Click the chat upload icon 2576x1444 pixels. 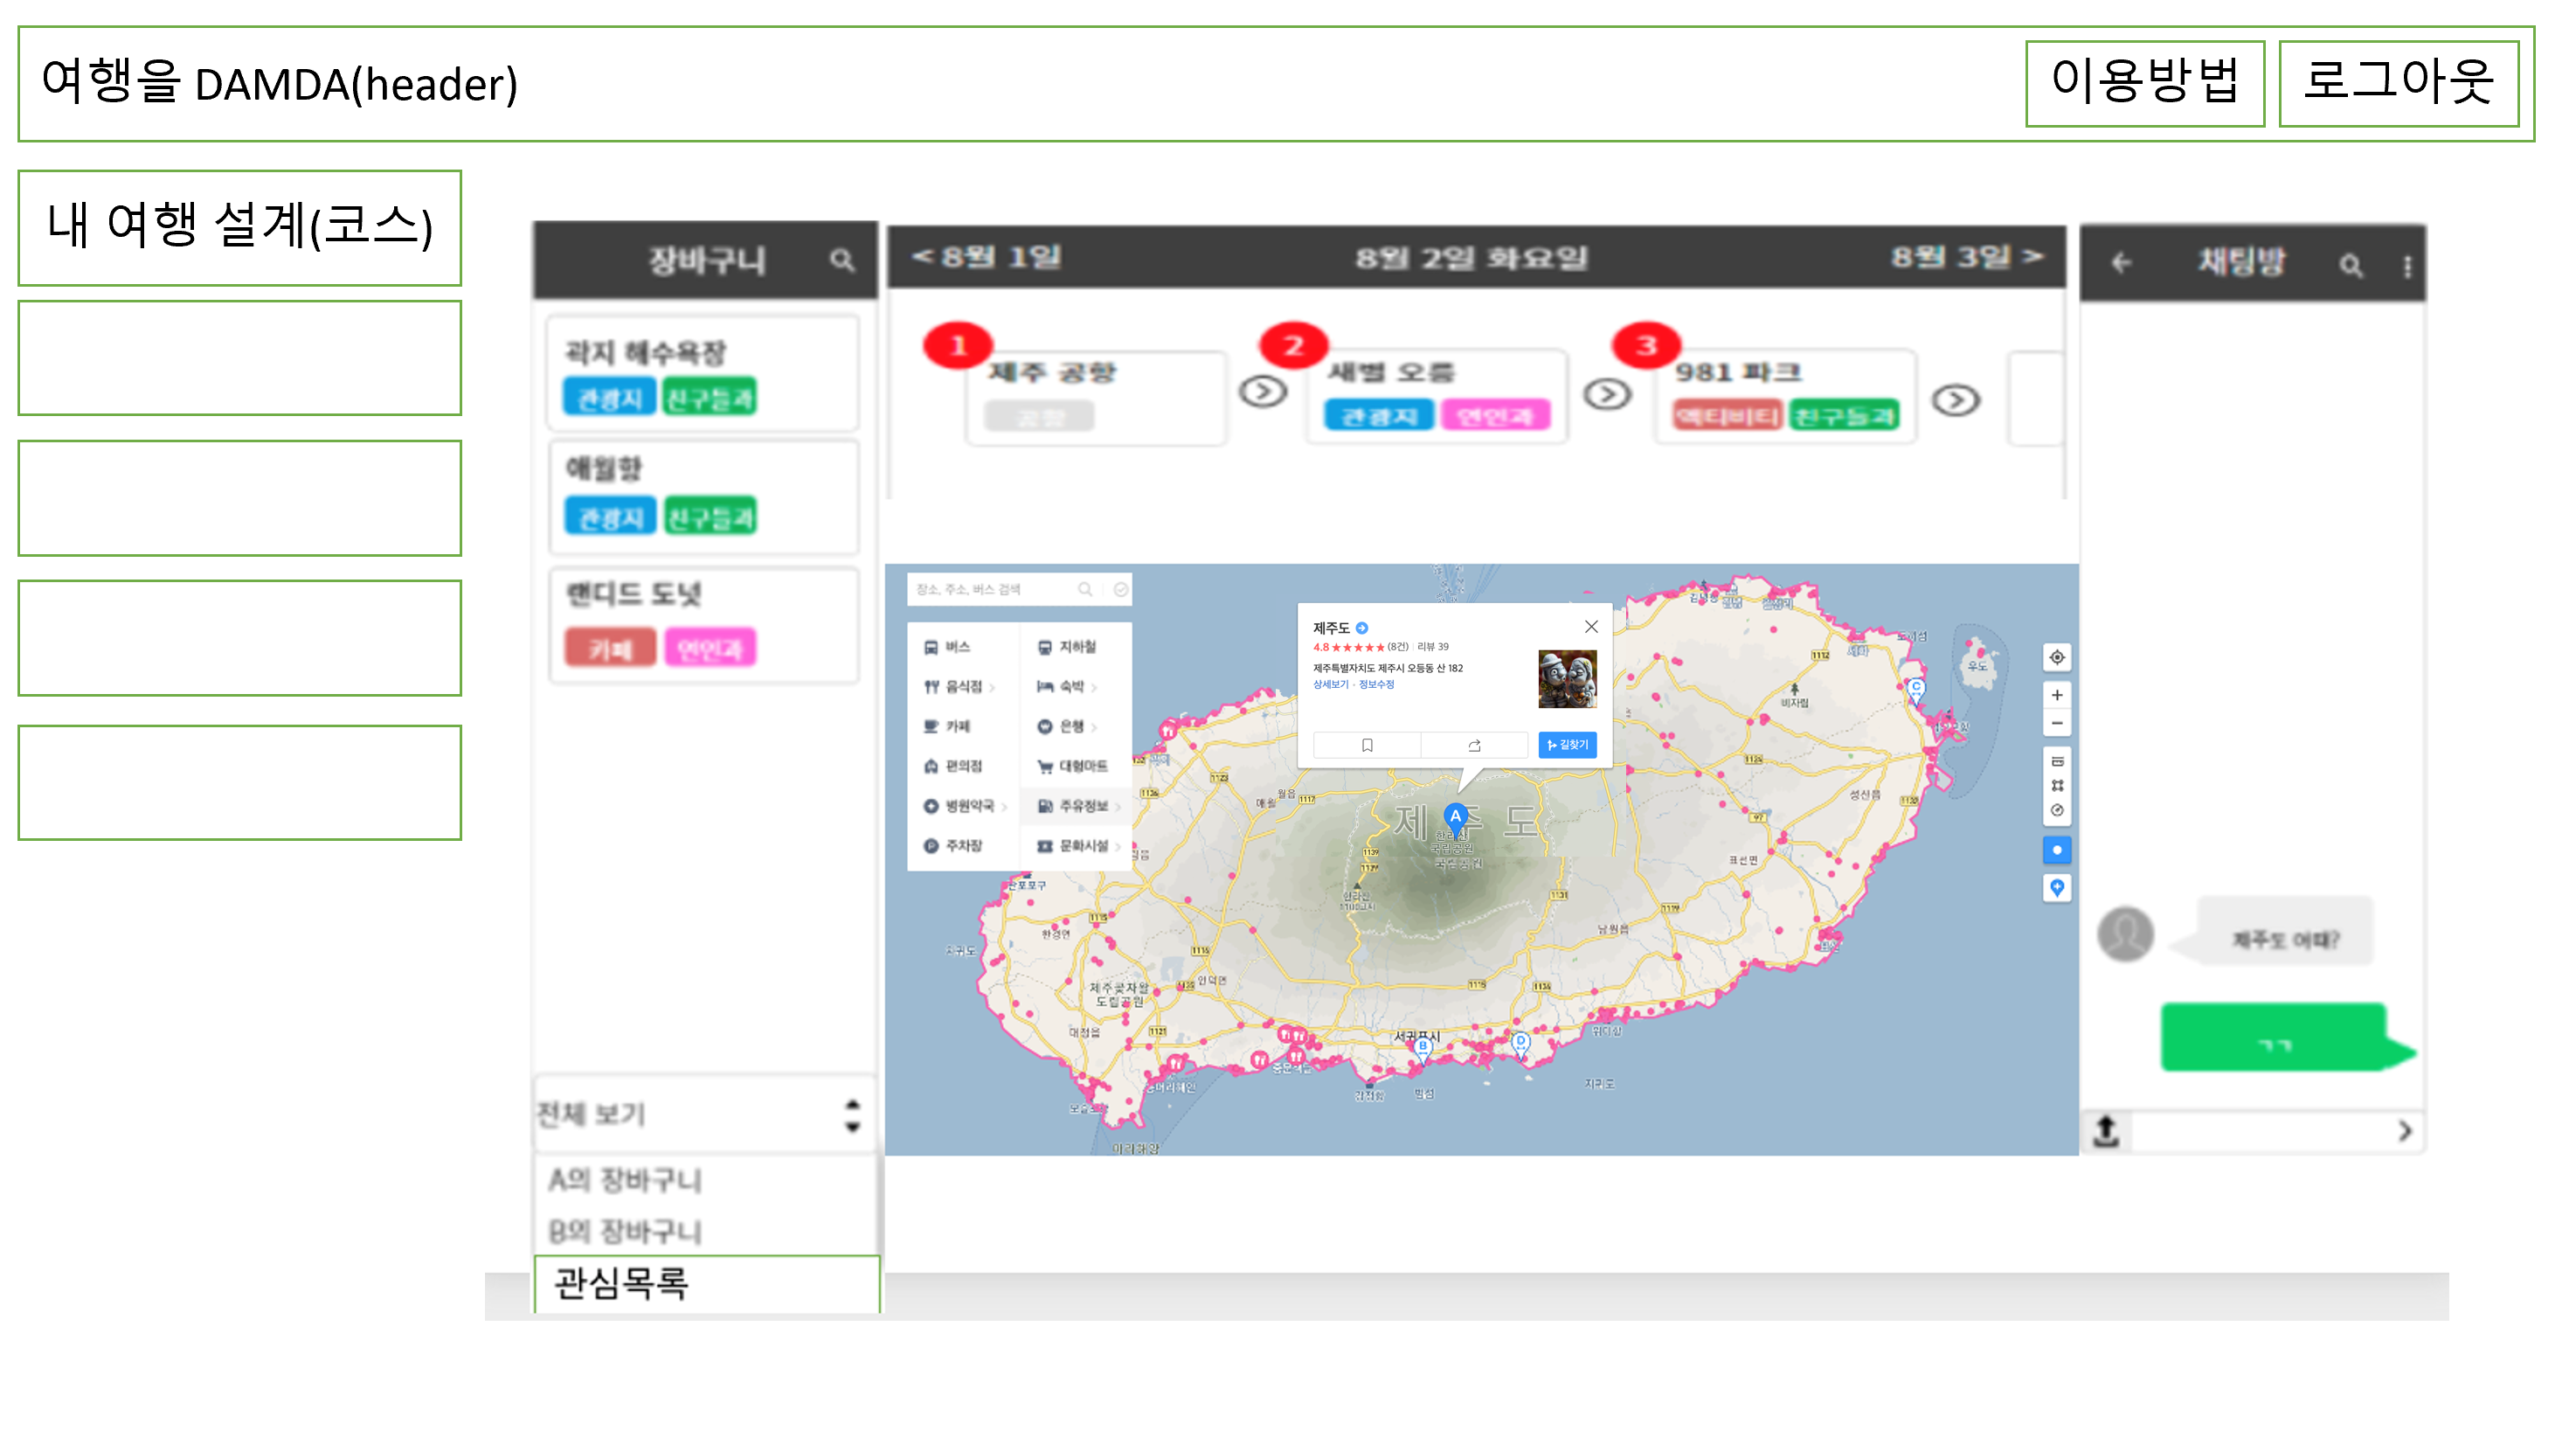pos(2106,1130)
